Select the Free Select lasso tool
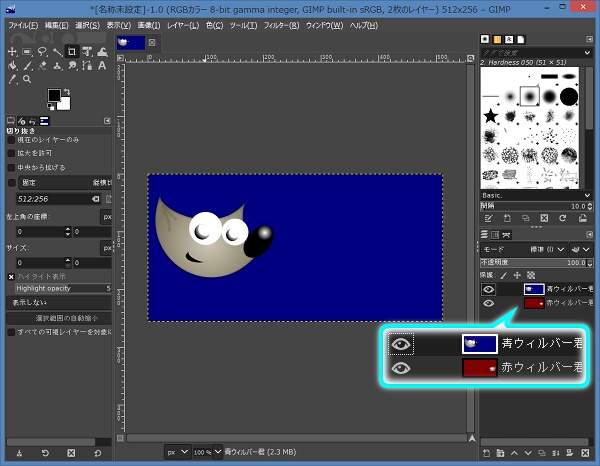 tap(42, 51)
